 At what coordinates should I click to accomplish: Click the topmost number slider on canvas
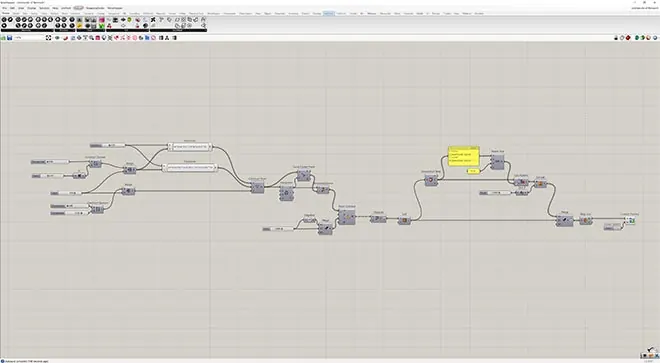point(108,145)
